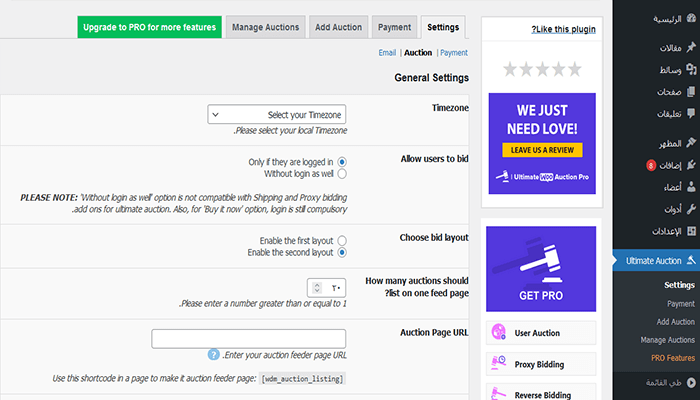Open the Email settings sub-link

tap(388, 52)
